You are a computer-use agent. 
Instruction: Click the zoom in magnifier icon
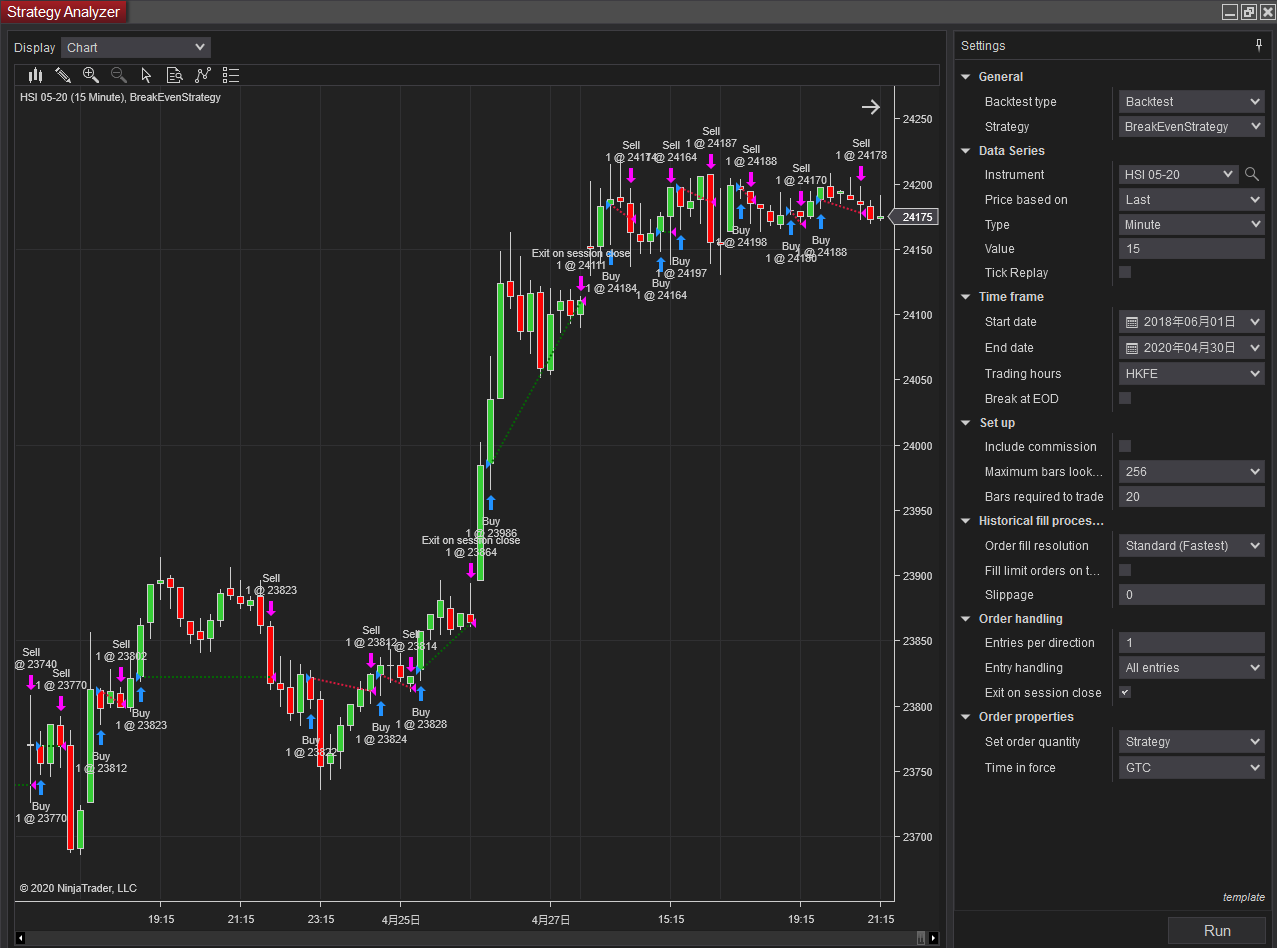point(91,75)
